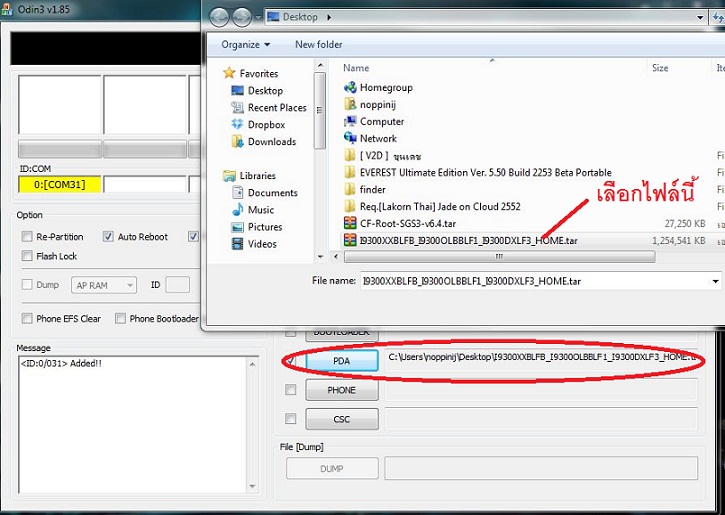Viewport: 725px width, 515px height.
Task: Enable Phone Bootloader checkbox
Action: pyautogui.click(x=120, y=319)
